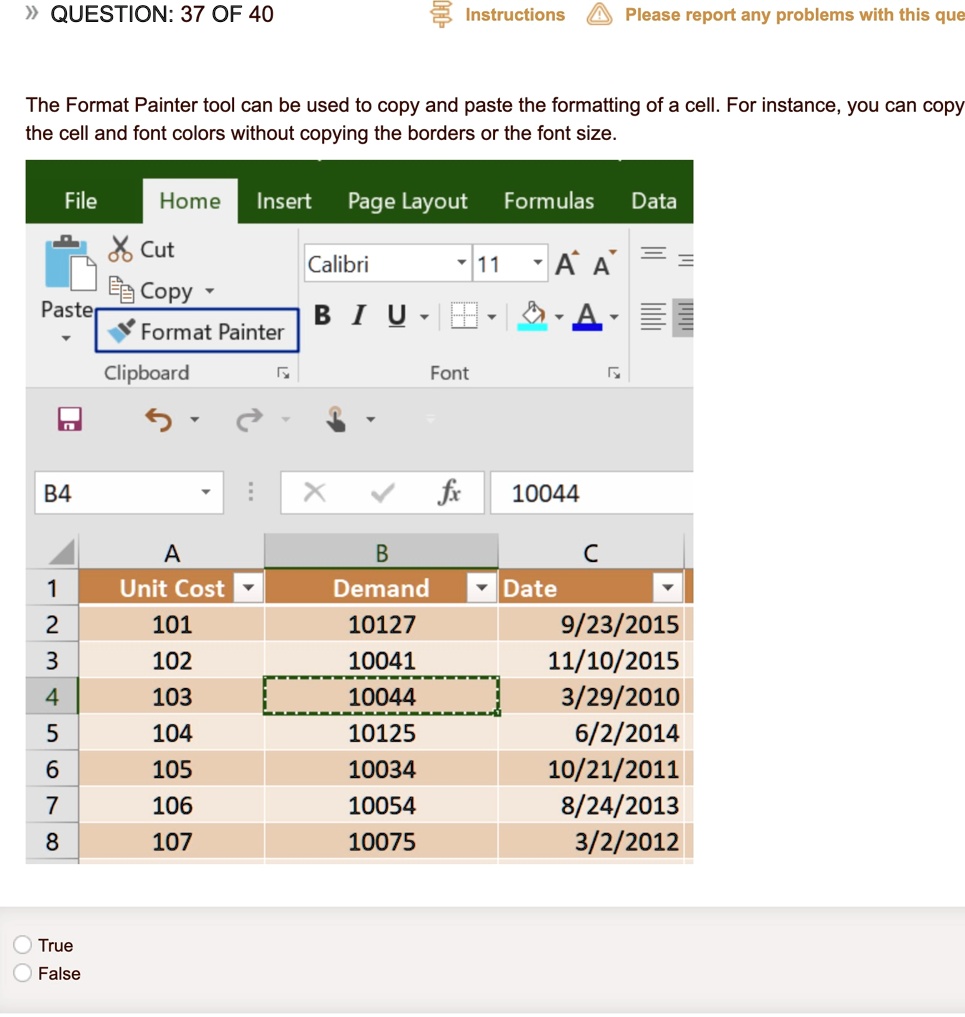The image size is (965, 1017).
Task: Click the Save floppy disk icon
Action: [69, 419]
